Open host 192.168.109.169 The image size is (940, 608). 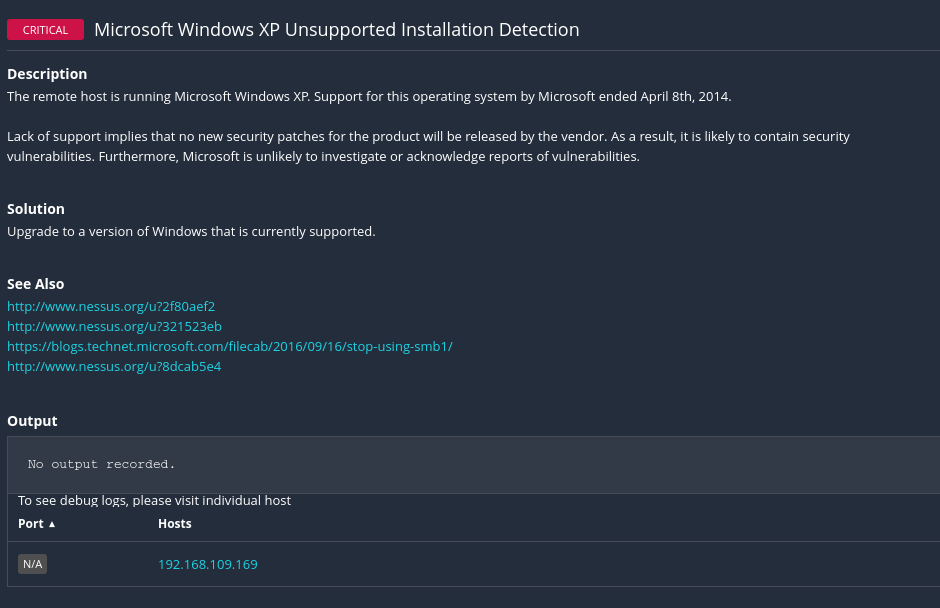coord(207,564)
